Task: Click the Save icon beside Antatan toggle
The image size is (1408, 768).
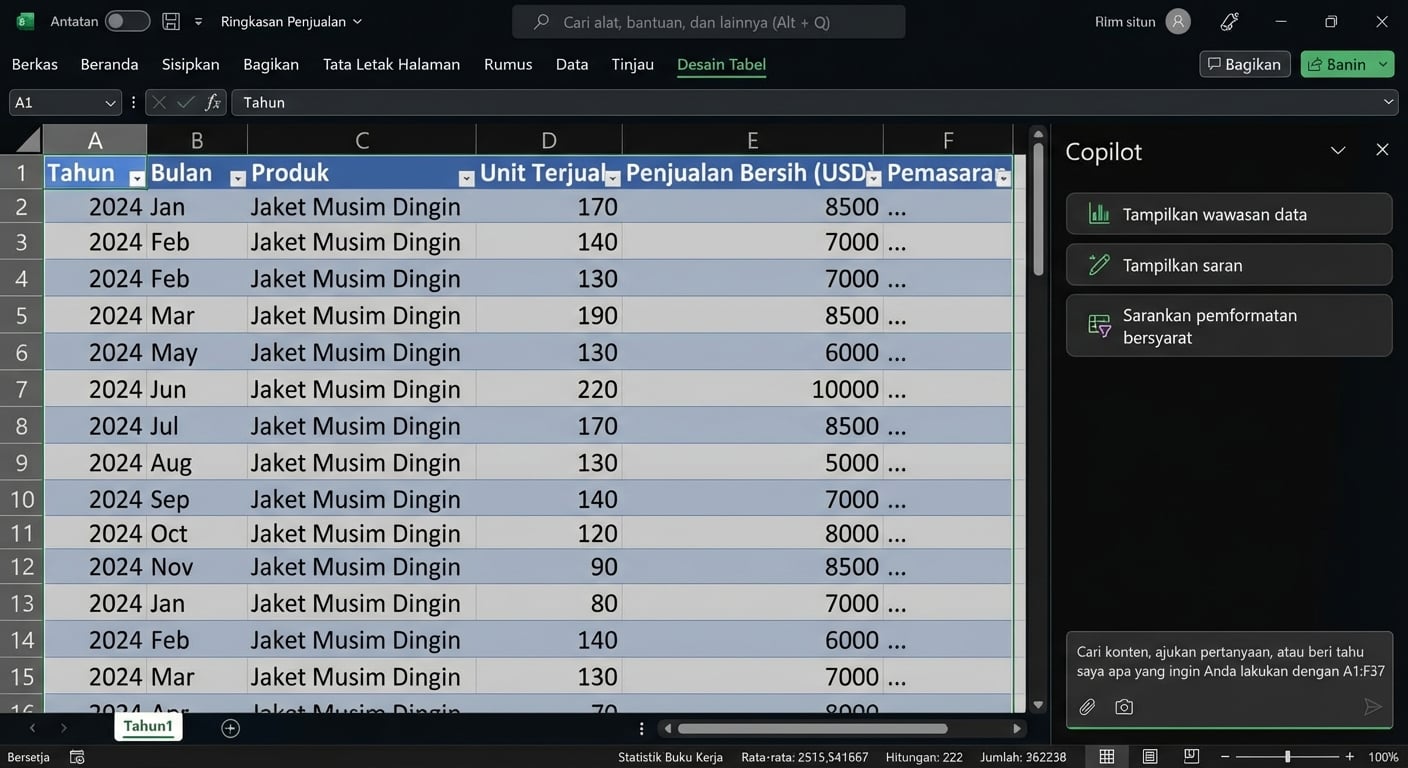Action: tap(170, 20)
